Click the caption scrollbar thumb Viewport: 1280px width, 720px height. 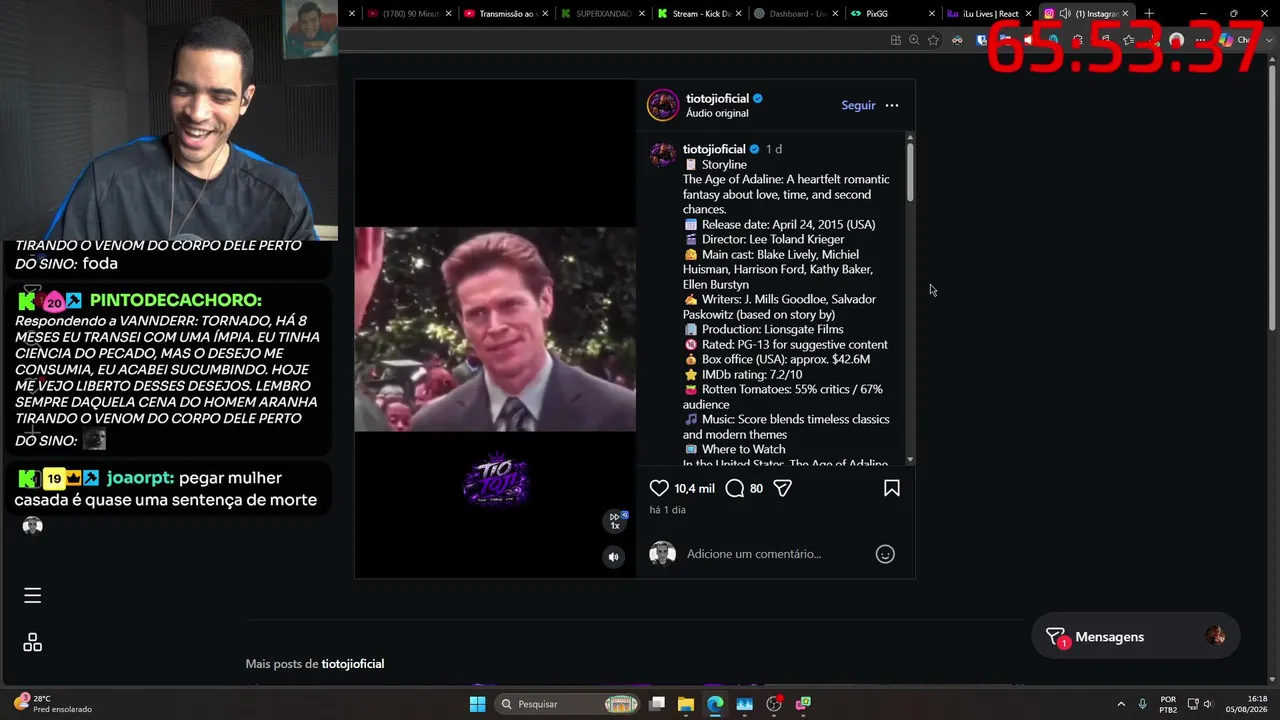pyautogui.click(x=910, y=172)
